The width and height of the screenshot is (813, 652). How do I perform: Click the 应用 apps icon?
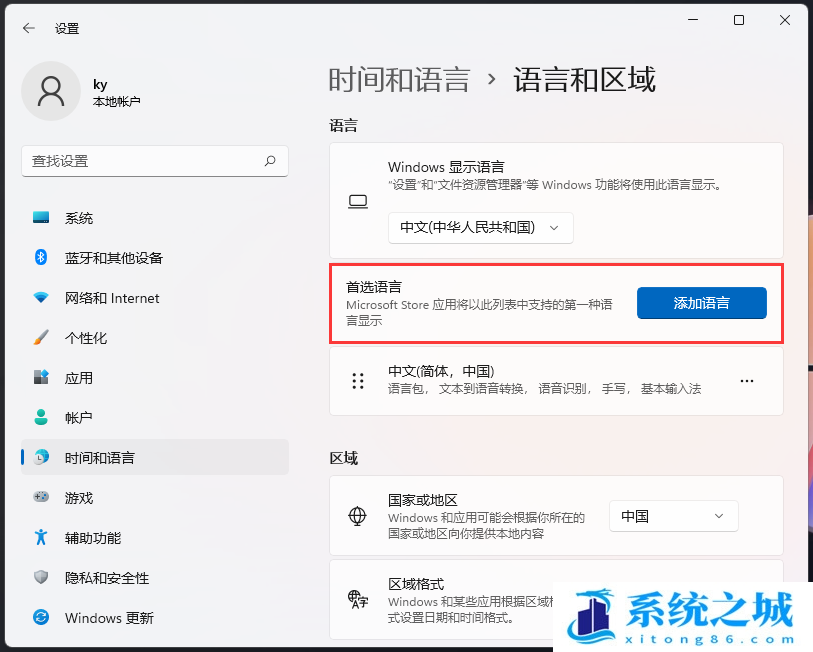[x=41, y=377]
